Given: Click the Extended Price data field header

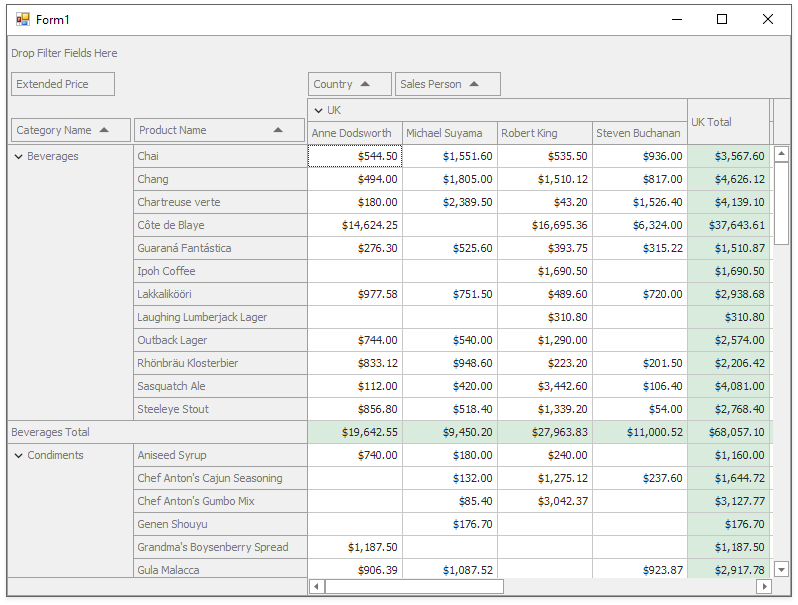Looking at the screenshot, I should (x=63, y=84).
